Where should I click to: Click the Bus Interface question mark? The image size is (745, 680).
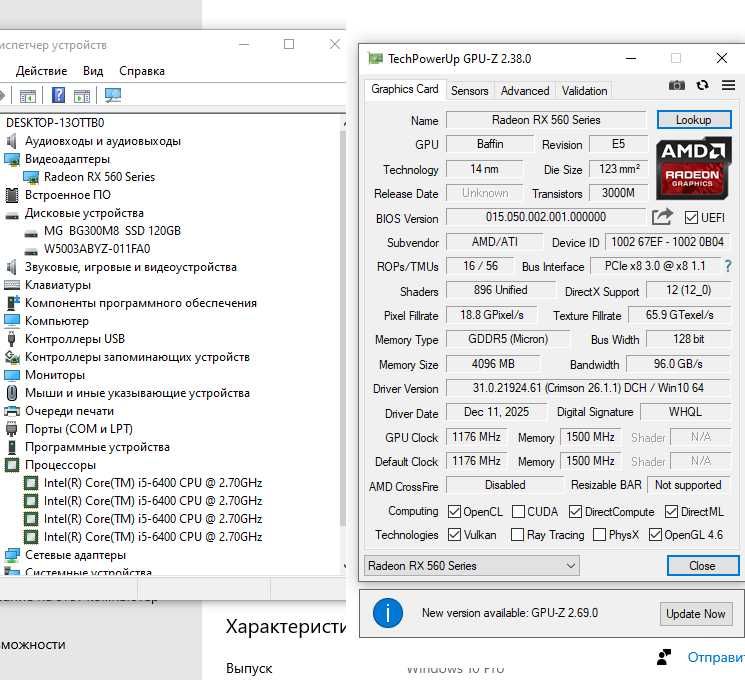pos(728,266)
